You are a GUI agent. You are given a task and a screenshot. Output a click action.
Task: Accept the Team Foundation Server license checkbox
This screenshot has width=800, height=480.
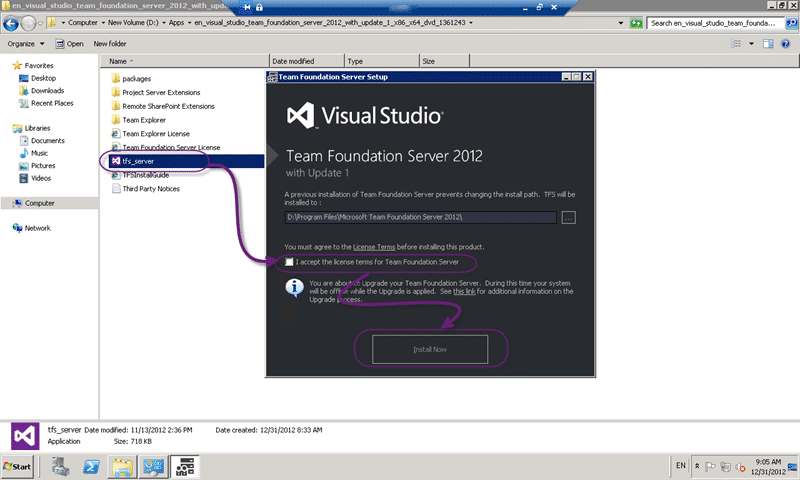pyautogui.click(x=289, y=262)
